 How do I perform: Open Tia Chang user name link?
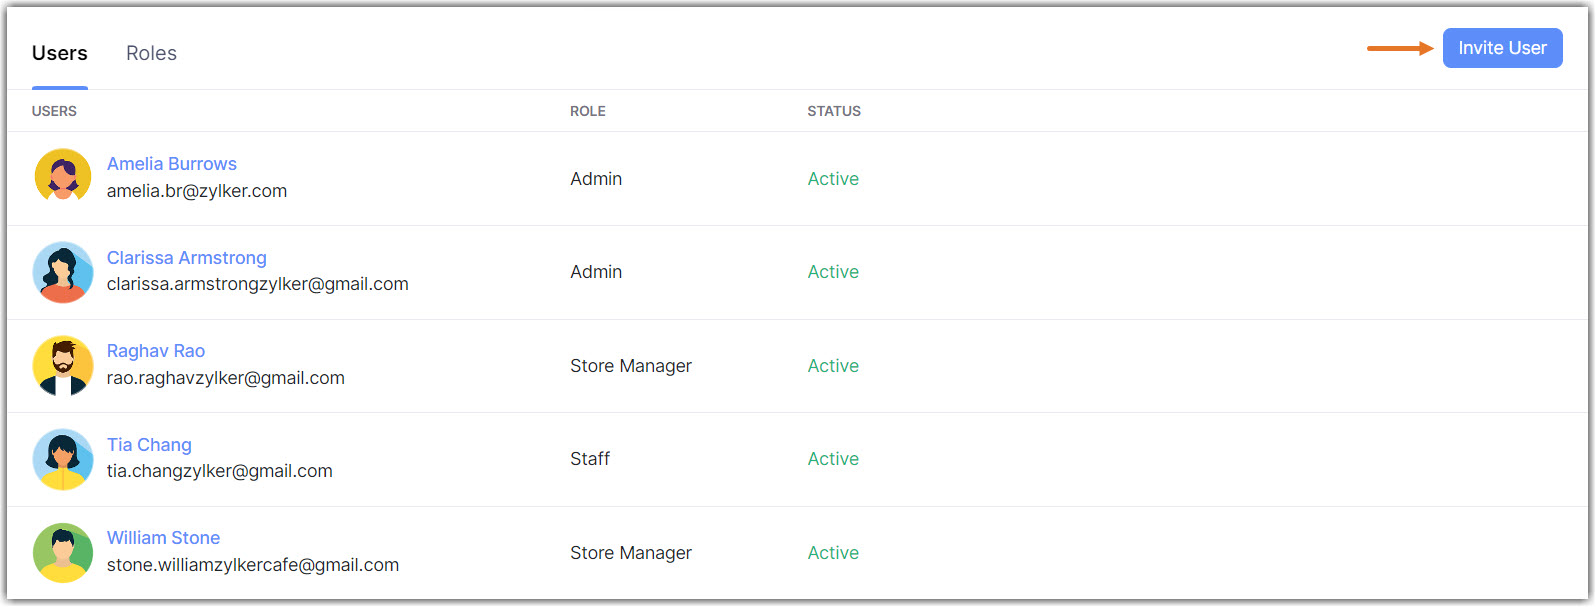click(149, 445)
